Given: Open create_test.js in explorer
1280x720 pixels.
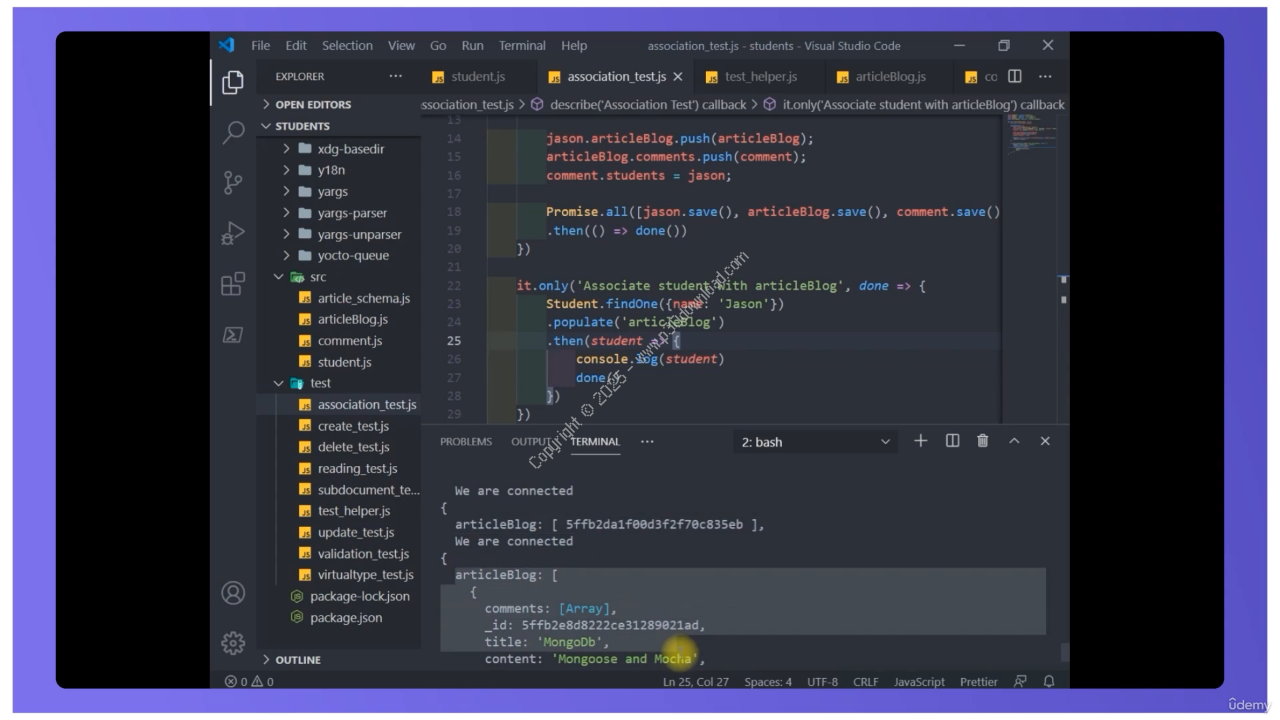Looking at the screenshot, I should [353, 426].
